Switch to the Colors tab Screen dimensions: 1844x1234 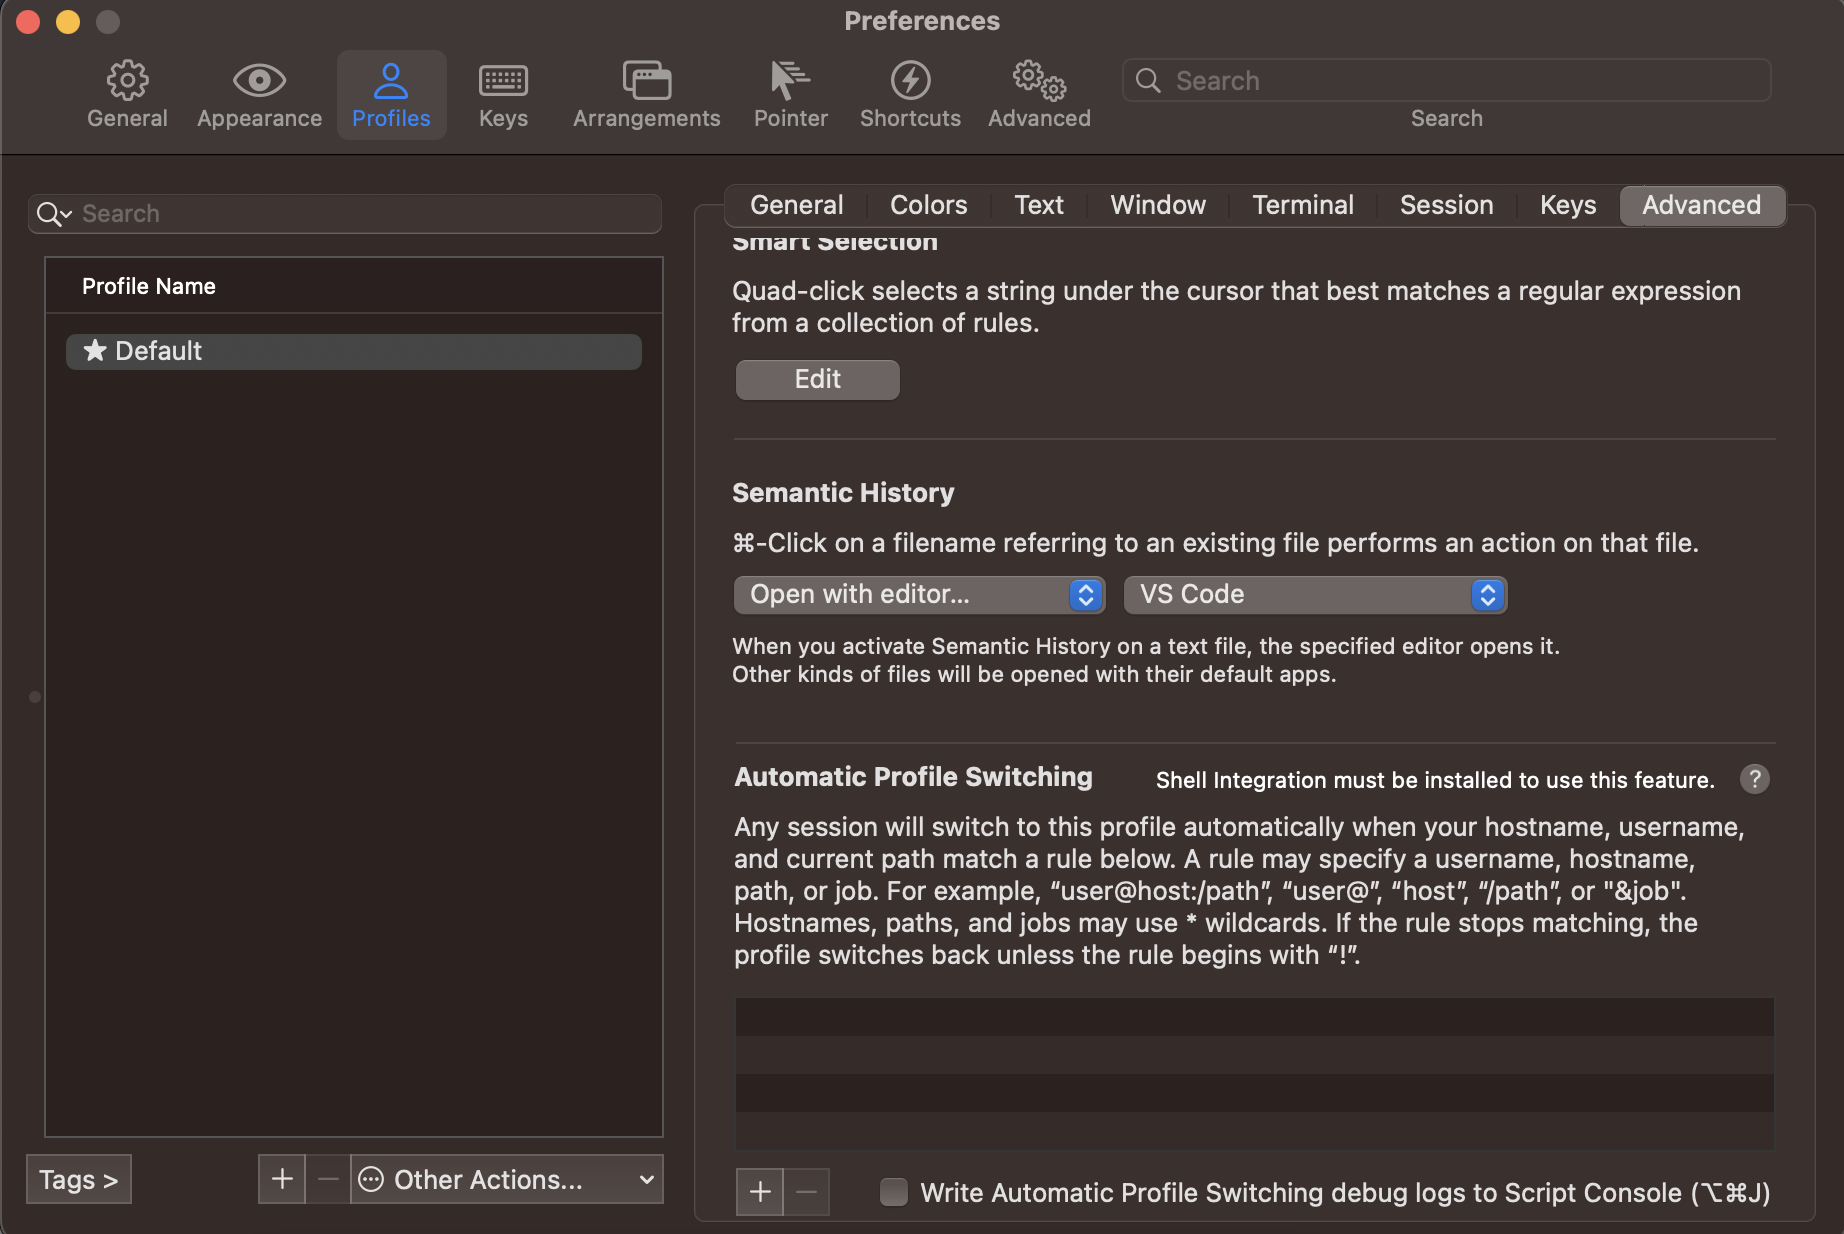tap(928, 205)
